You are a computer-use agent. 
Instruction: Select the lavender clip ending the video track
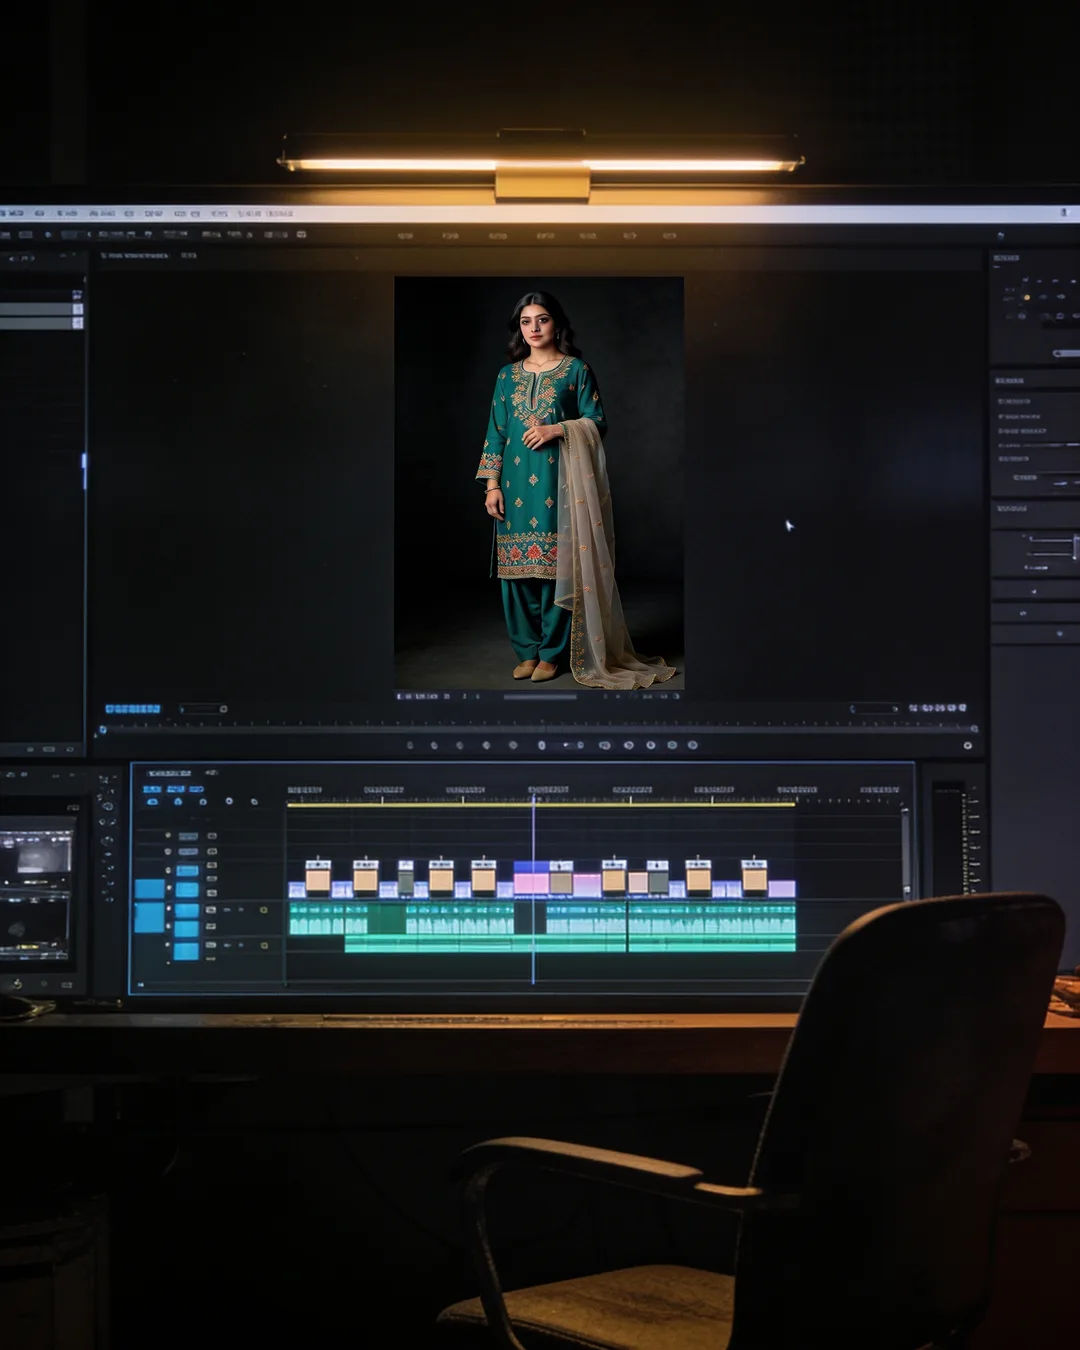782,888
